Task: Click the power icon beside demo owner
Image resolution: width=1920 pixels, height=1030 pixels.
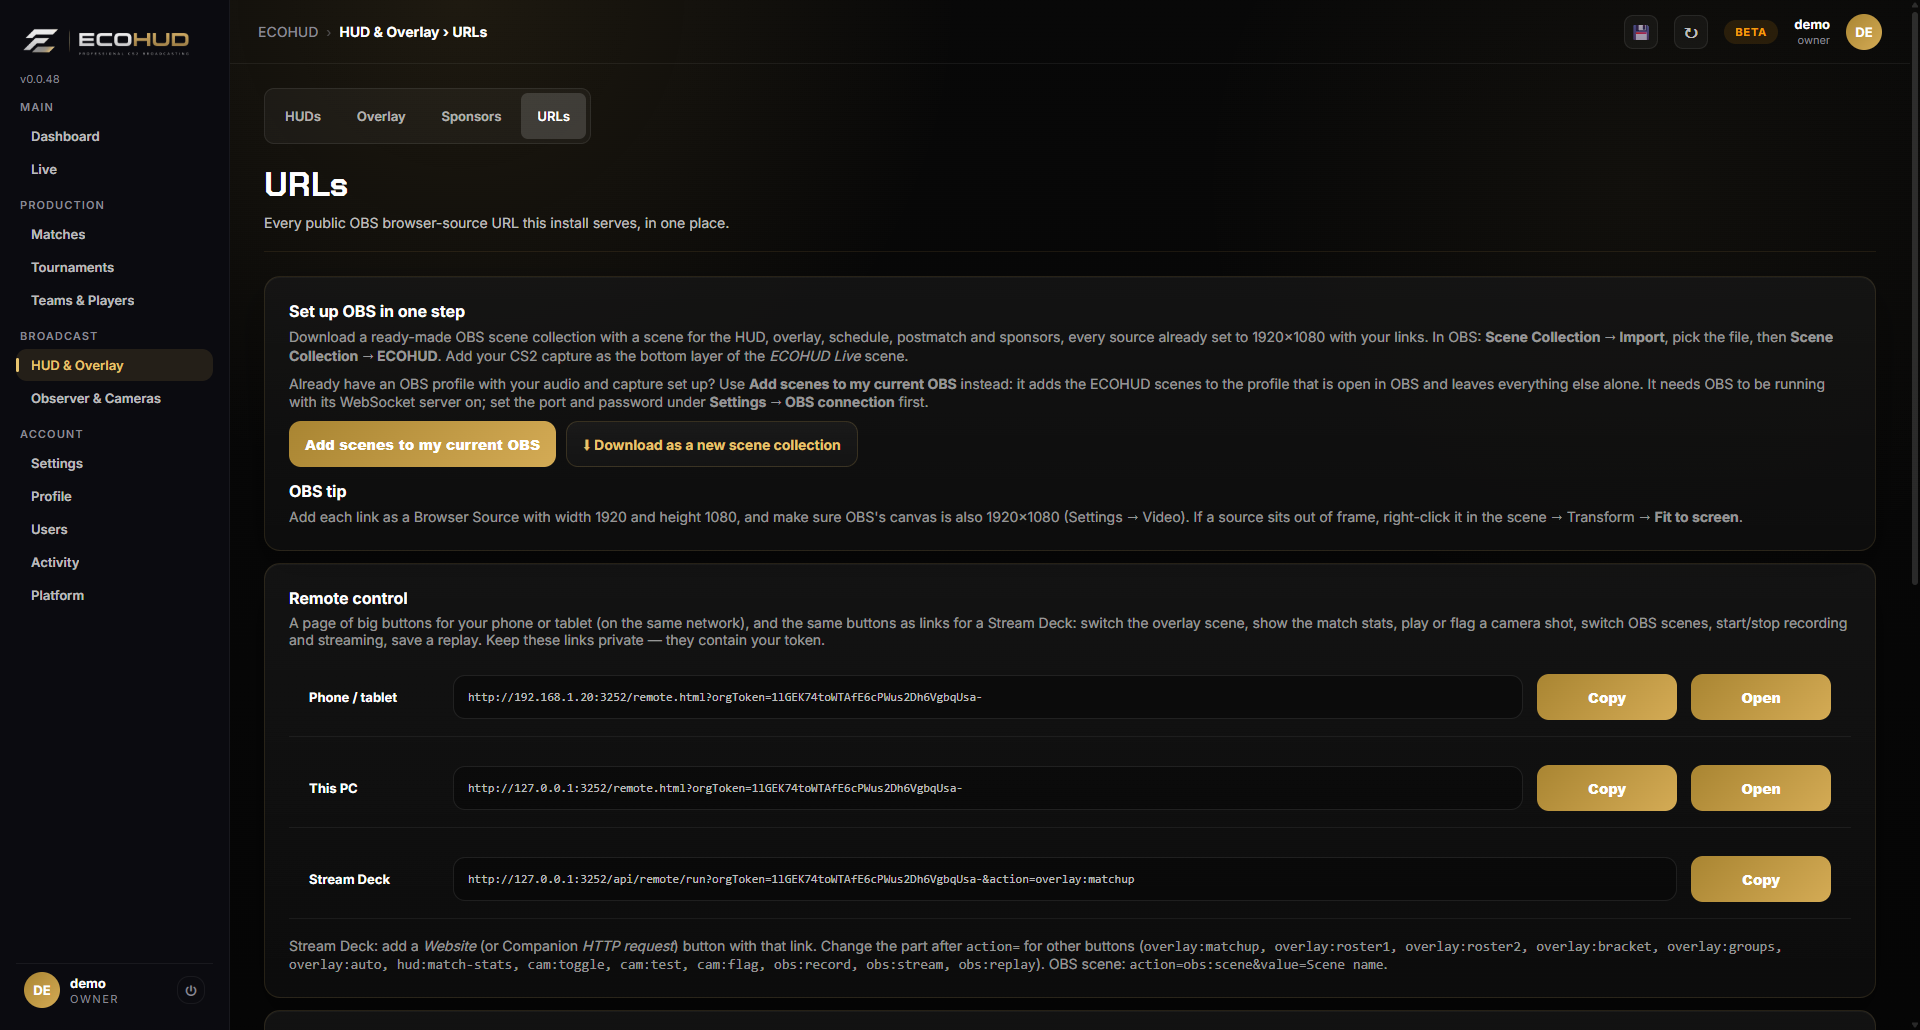Action: tap(191, 990)
